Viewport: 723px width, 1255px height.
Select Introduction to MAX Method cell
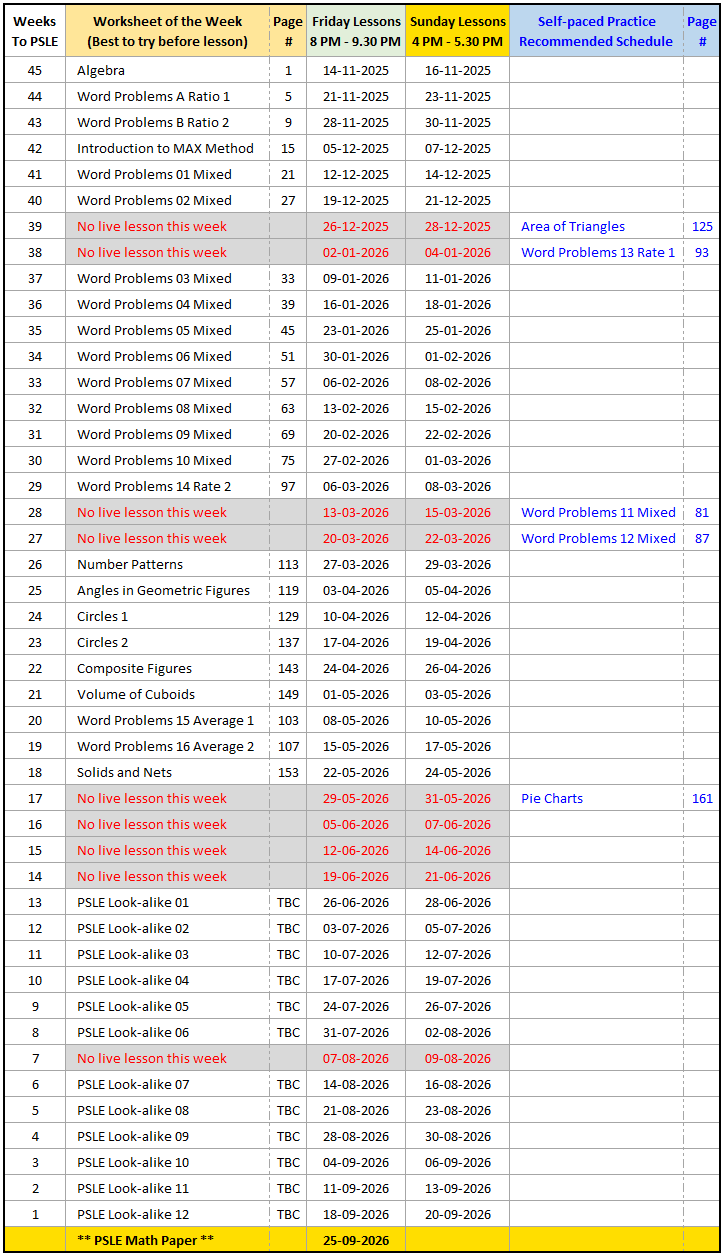point(165,149)
